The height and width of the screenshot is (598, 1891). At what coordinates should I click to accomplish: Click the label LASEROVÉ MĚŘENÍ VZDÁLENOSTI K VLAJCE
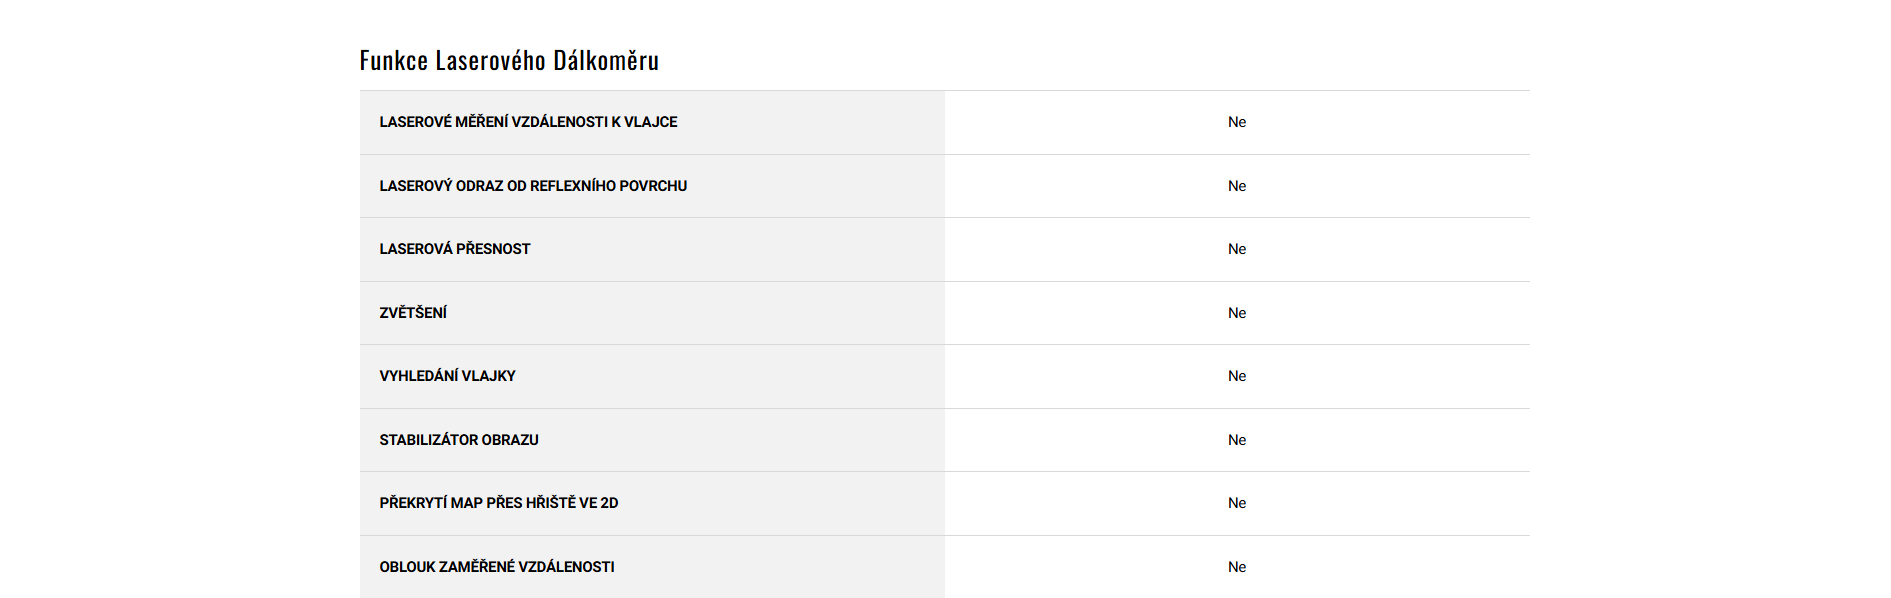[x=528, y=122]
